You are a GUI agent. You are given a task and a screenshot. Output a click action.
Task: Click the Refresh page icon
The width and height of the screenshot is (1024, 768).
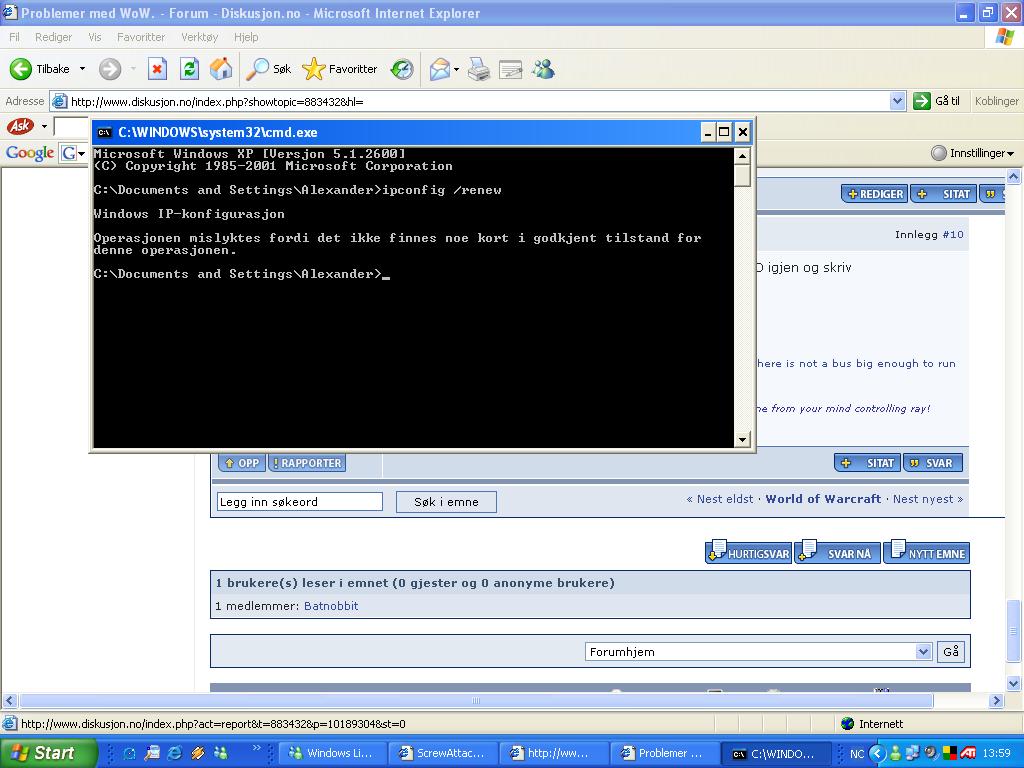[x=189, y=69]
